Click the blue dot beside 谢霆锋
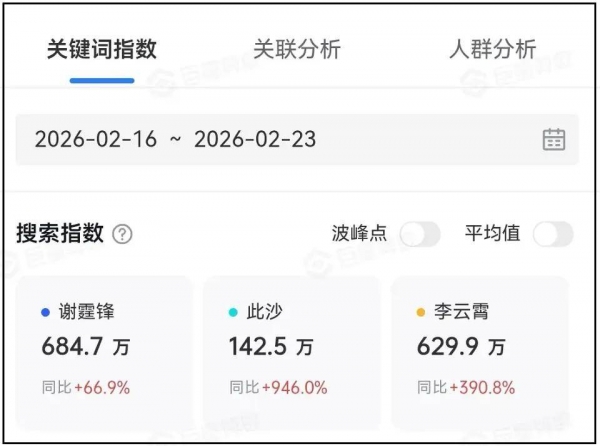 (46, 312)
